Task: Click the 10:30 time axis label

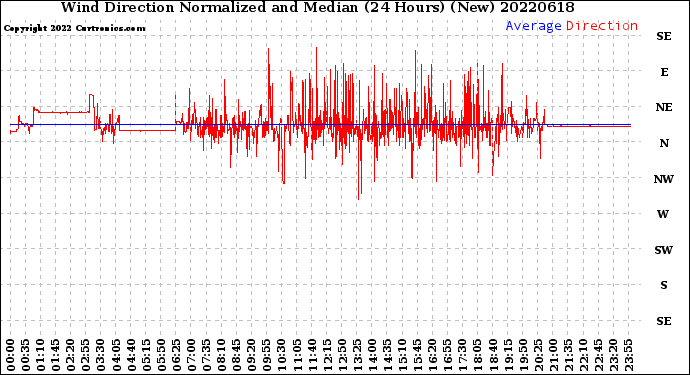Action: click(x=282, y=355)
